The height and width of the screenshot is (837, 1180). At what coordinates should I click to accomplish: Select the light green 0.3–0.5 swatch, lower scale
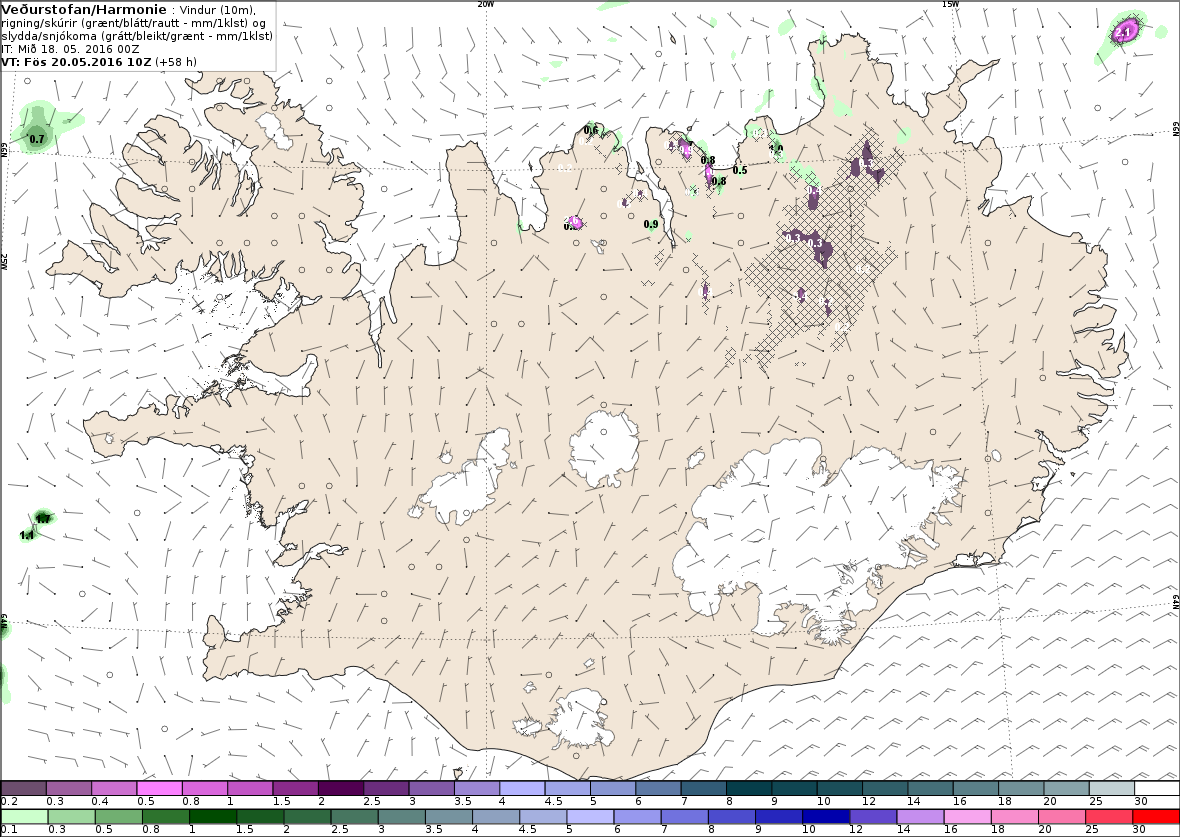point(71,817)
